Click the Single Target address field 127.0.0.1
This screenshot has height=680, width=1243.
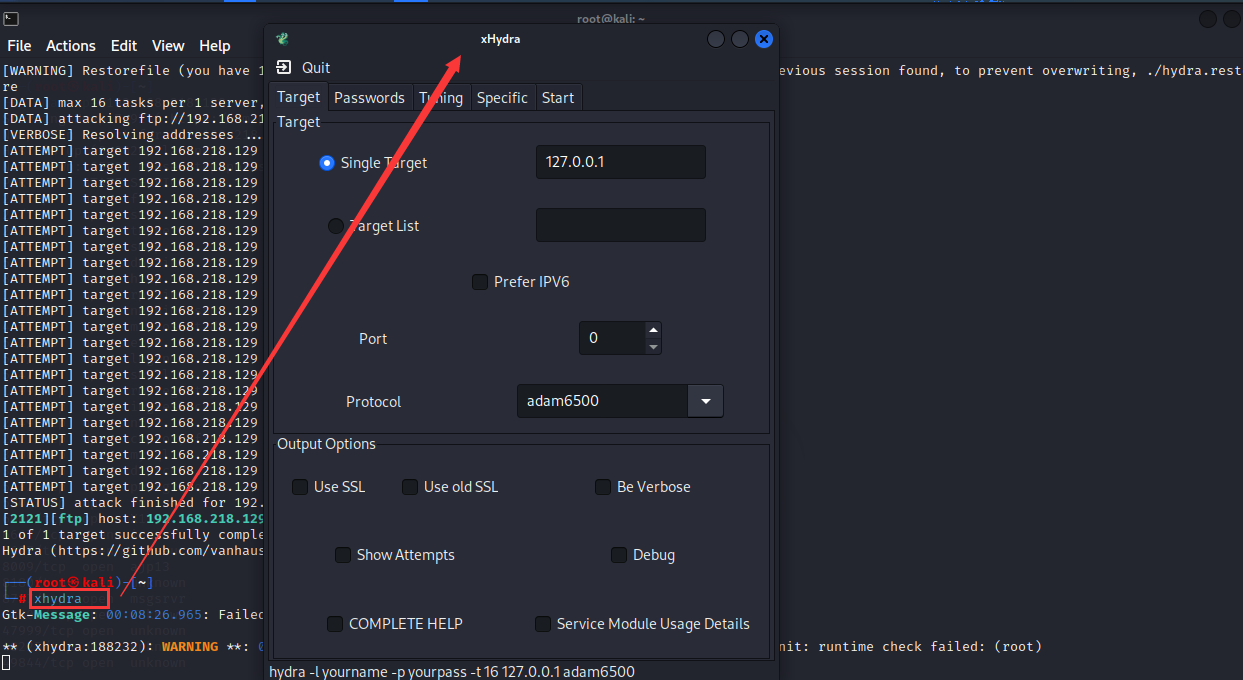[621, 162]
